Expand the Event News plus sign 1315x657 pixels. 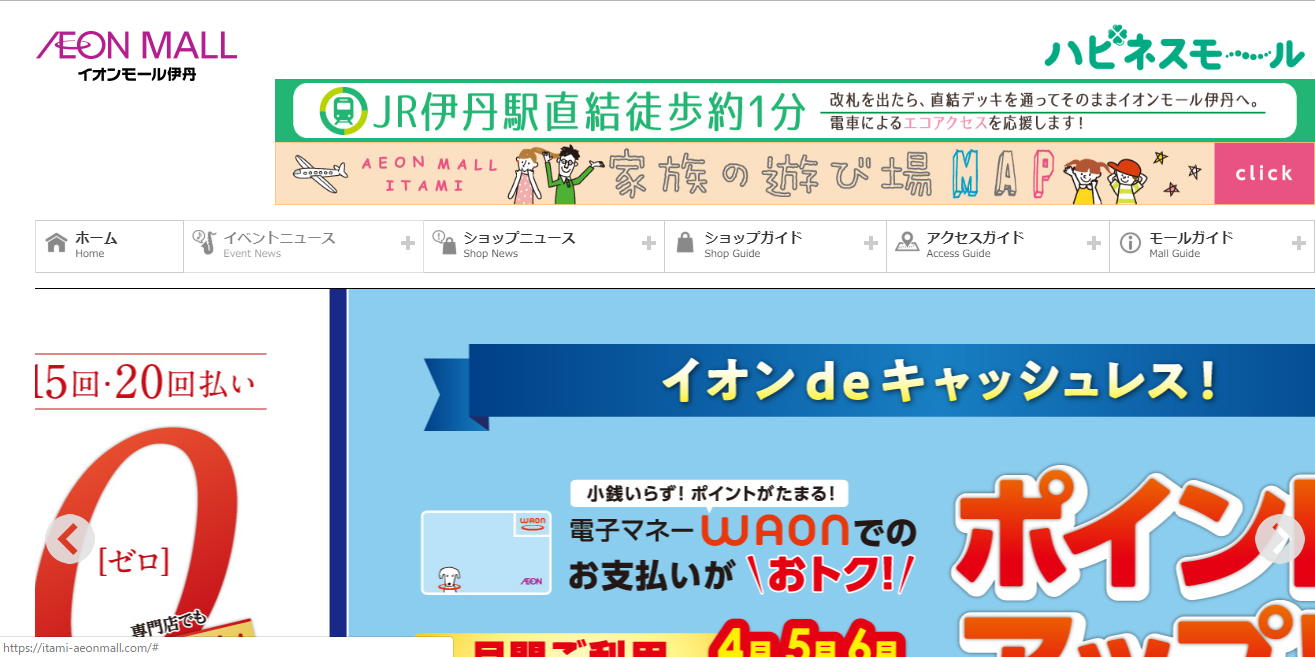pyautogui.click(x=408, y=243)
